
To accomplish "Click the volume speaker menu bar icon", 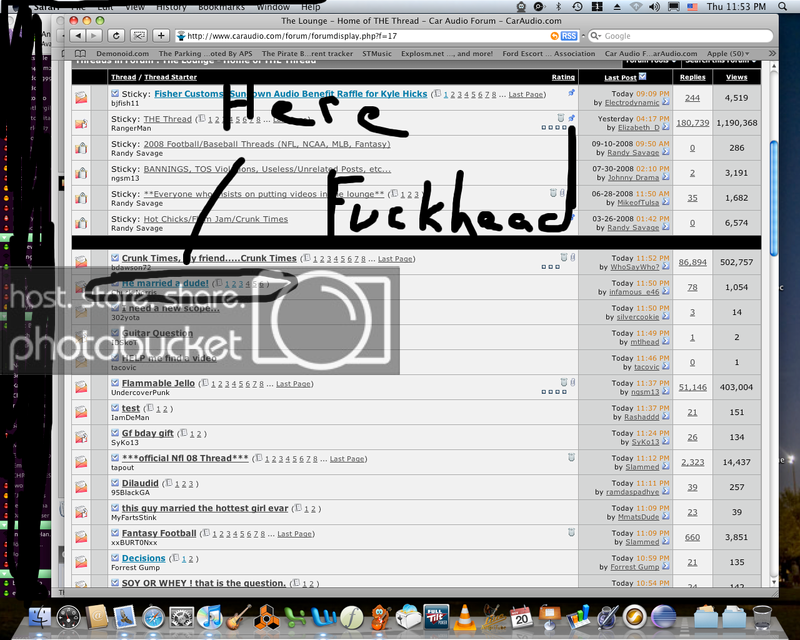I will (654, 7).
